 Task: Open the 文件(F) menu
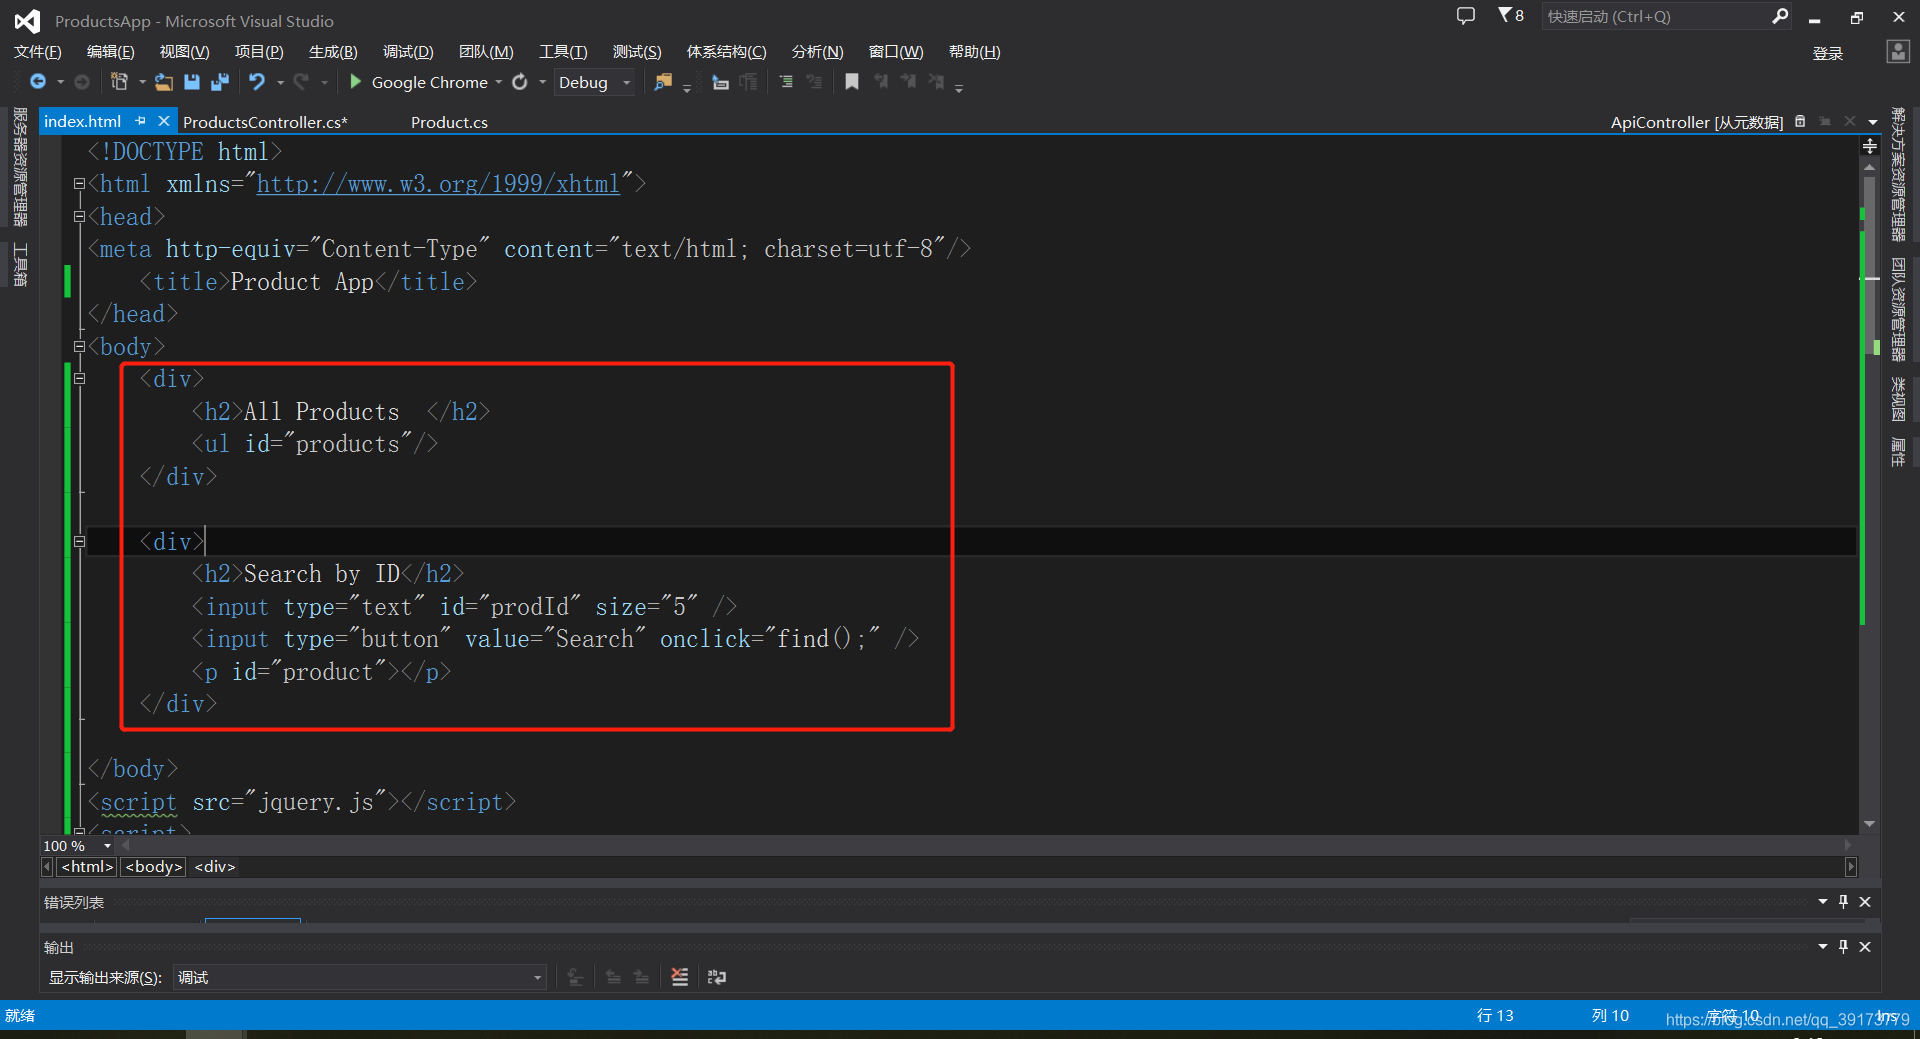pyautogui.click(x=38, y=52)
